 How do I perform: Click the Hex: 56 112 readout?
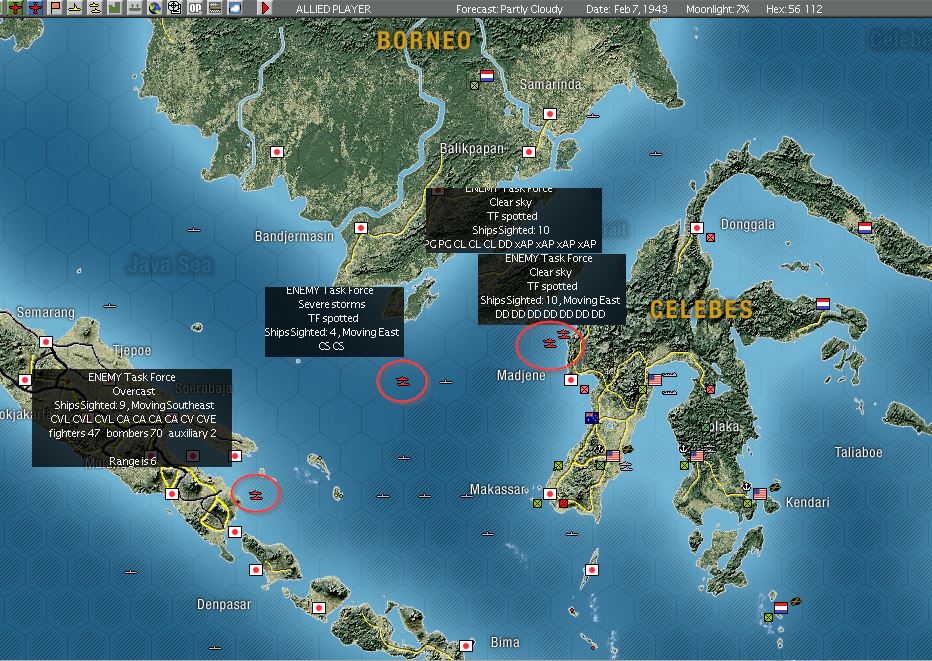click(794, 9)
